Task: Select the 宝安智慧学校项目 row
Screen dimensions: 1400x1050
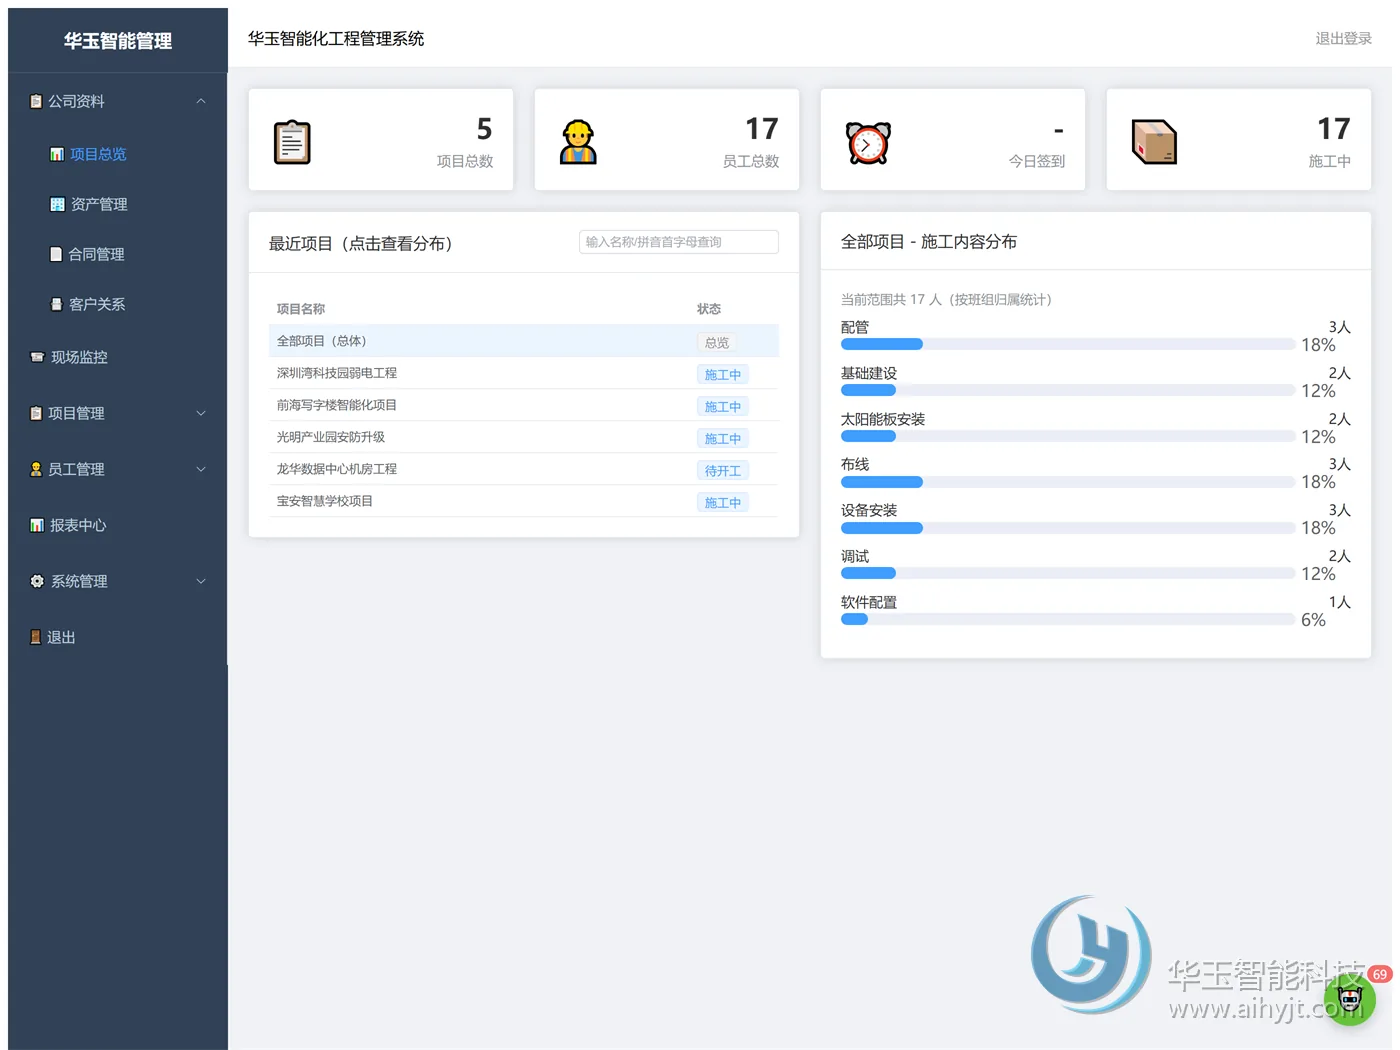Action: [524, 501]
